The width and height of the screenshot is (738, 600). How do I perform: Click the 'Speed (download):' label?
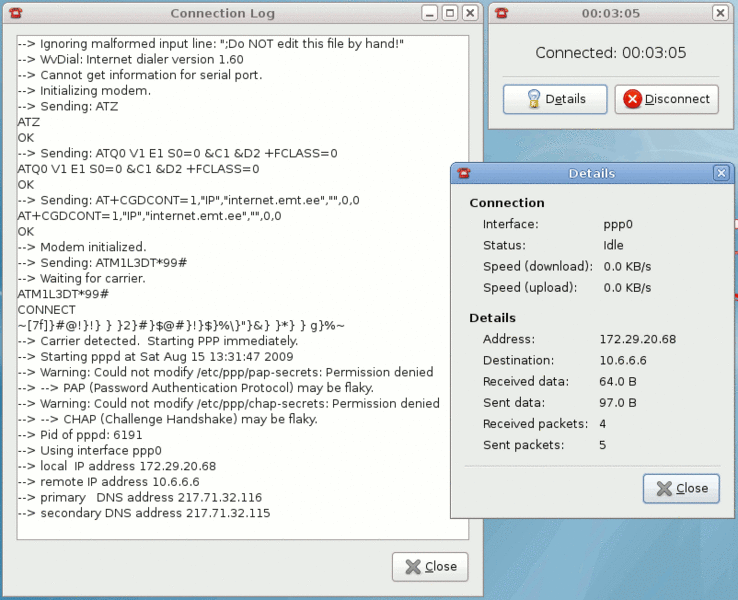pos(538,266)
